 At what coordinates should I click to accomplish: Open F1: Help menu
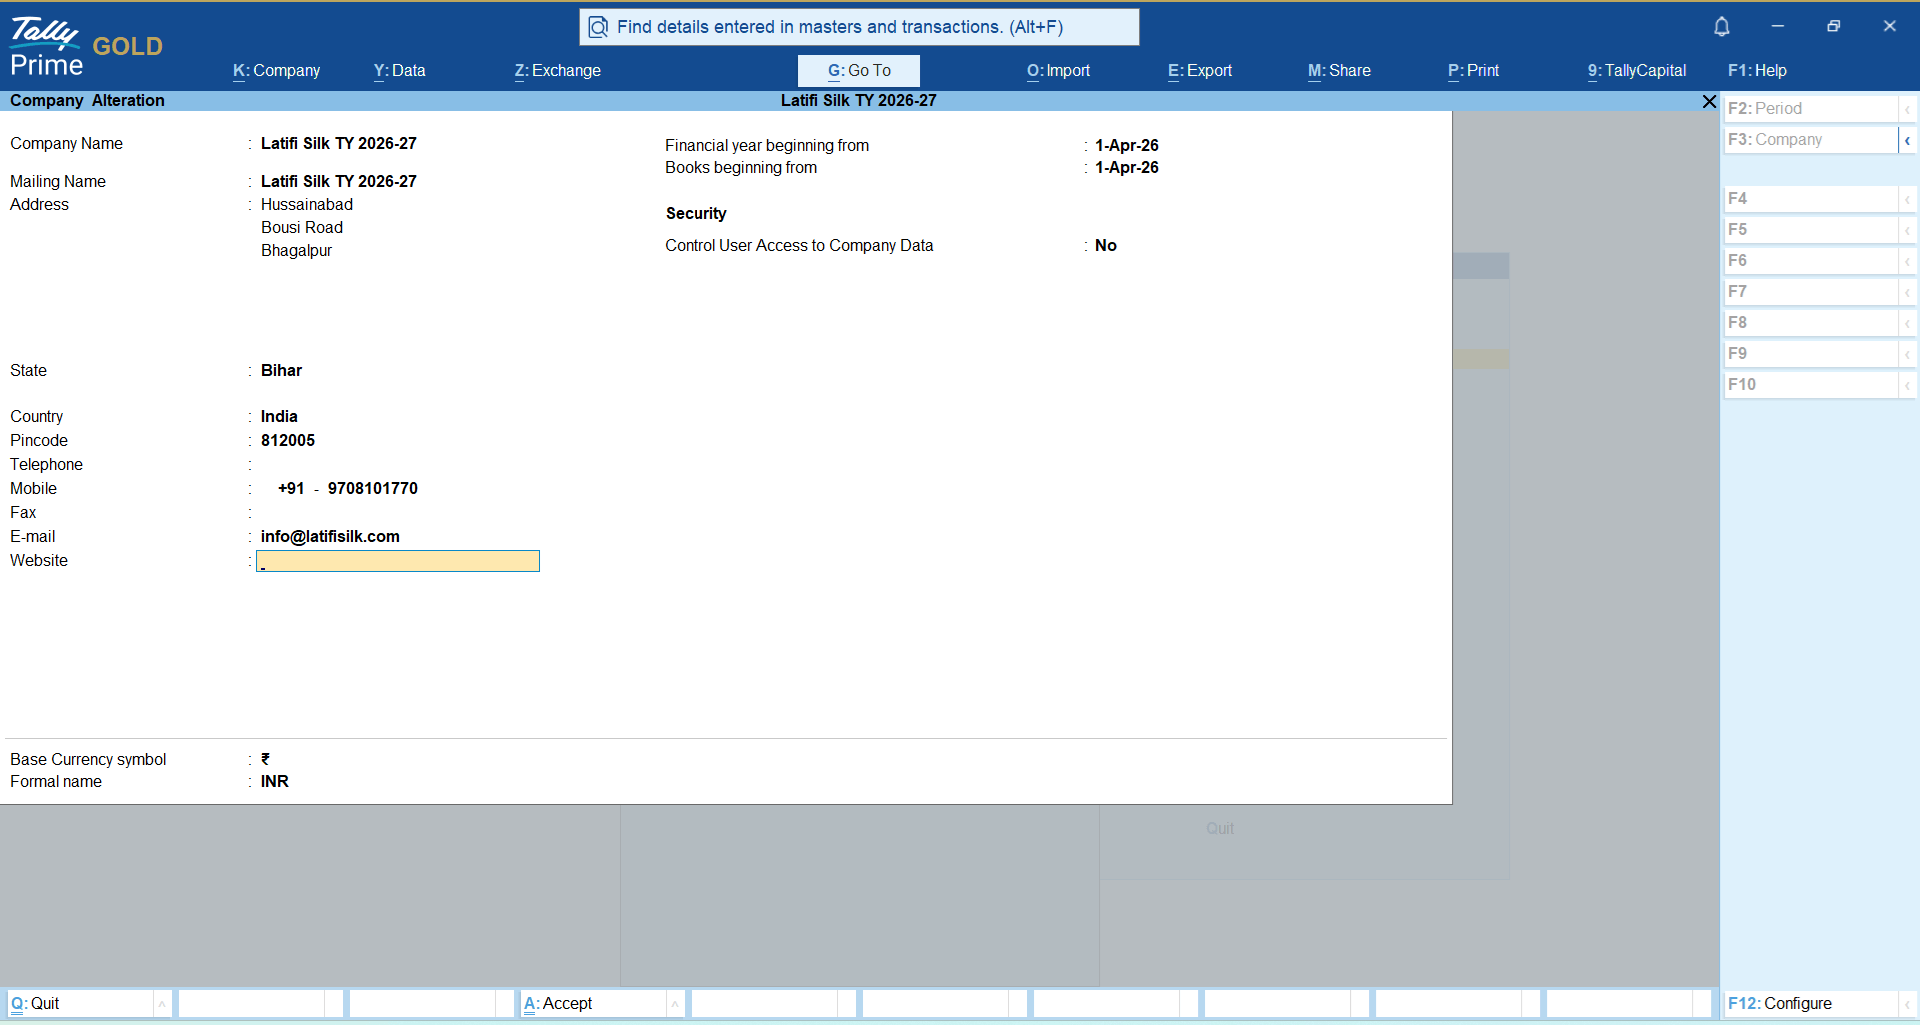point(1757,71)
